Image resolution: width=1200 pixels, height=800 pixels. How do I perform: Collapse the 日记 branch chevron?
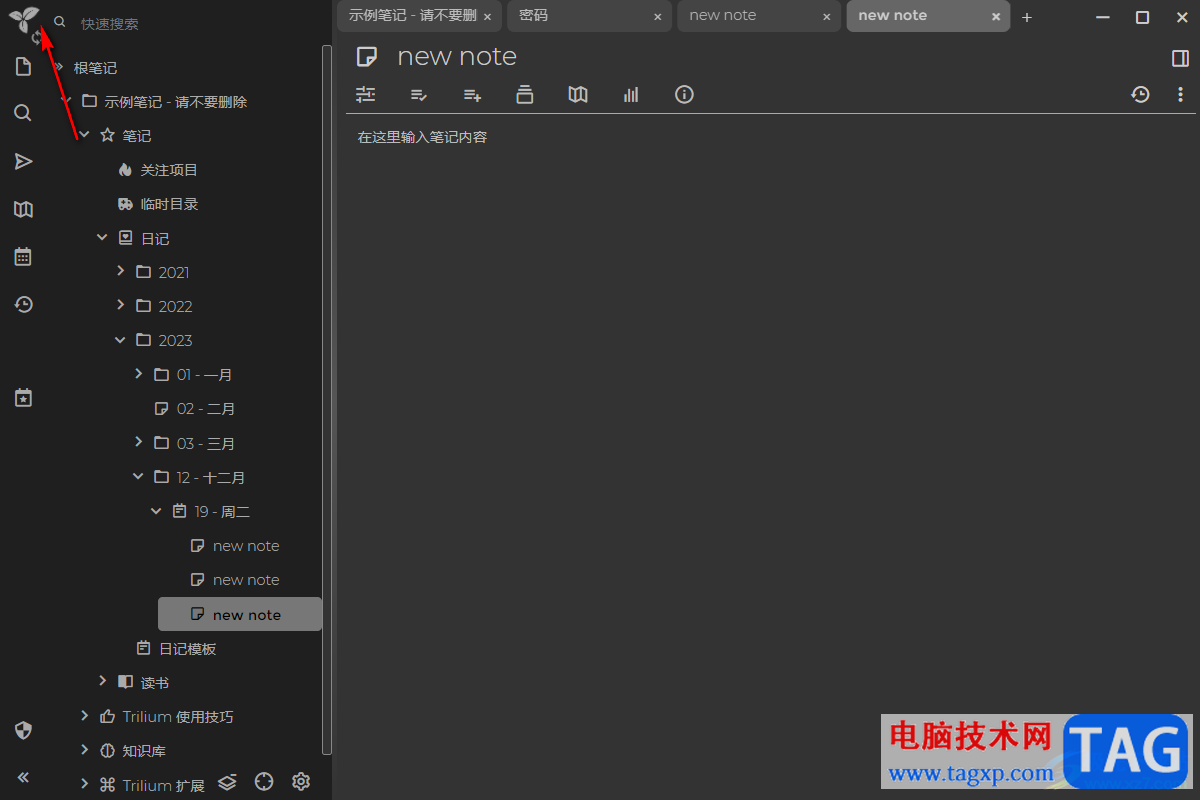tap(102, 238)
